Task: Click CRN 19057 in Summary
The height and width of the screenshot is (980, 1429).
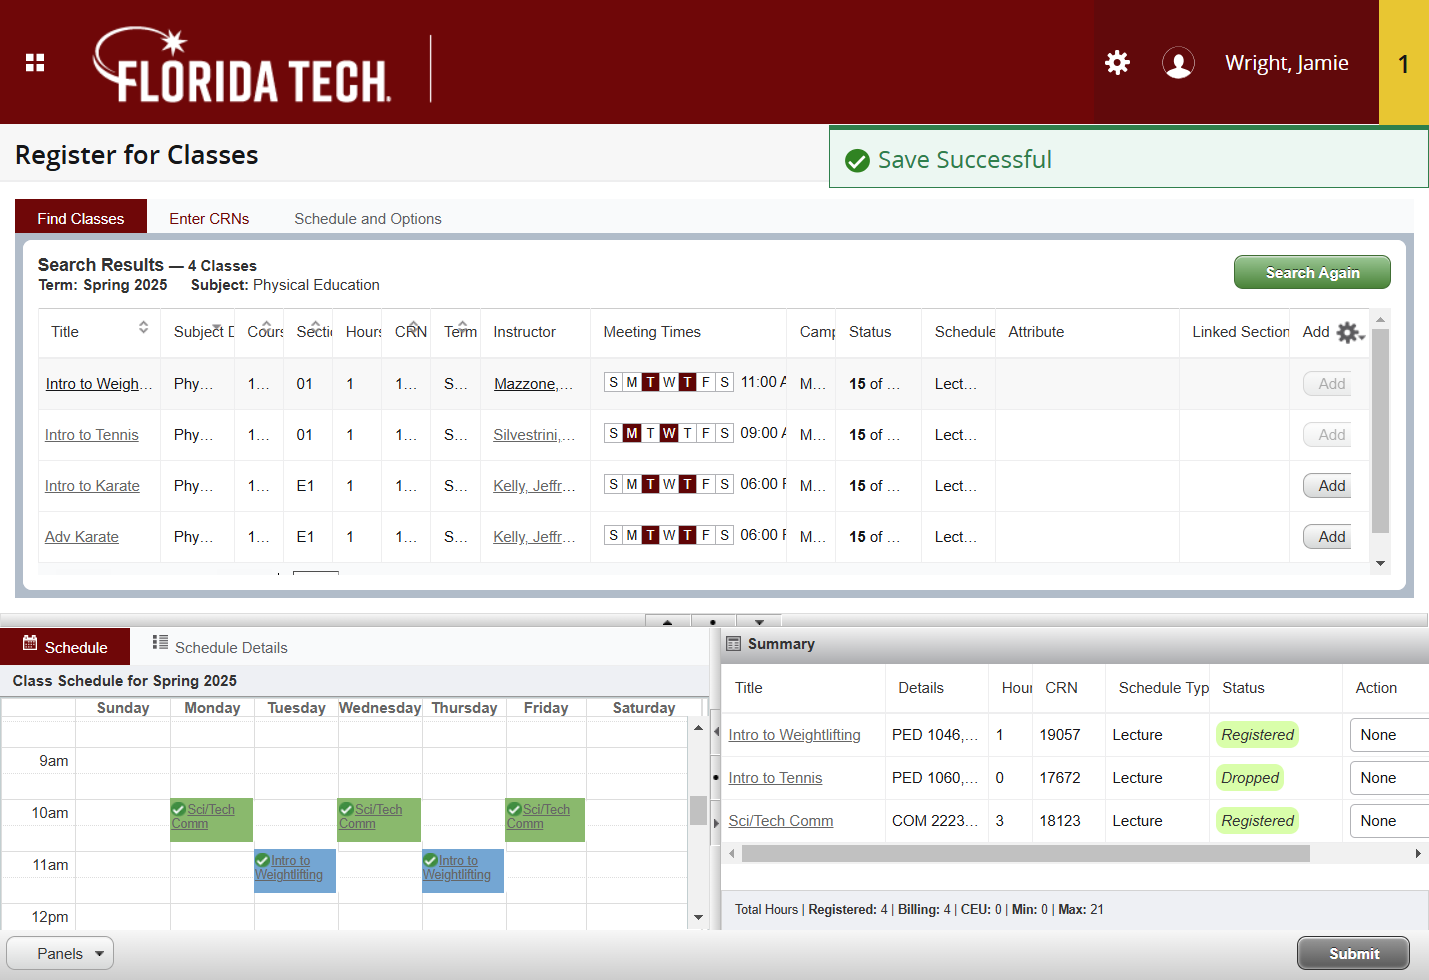Action: click(x=1060, y=735)
